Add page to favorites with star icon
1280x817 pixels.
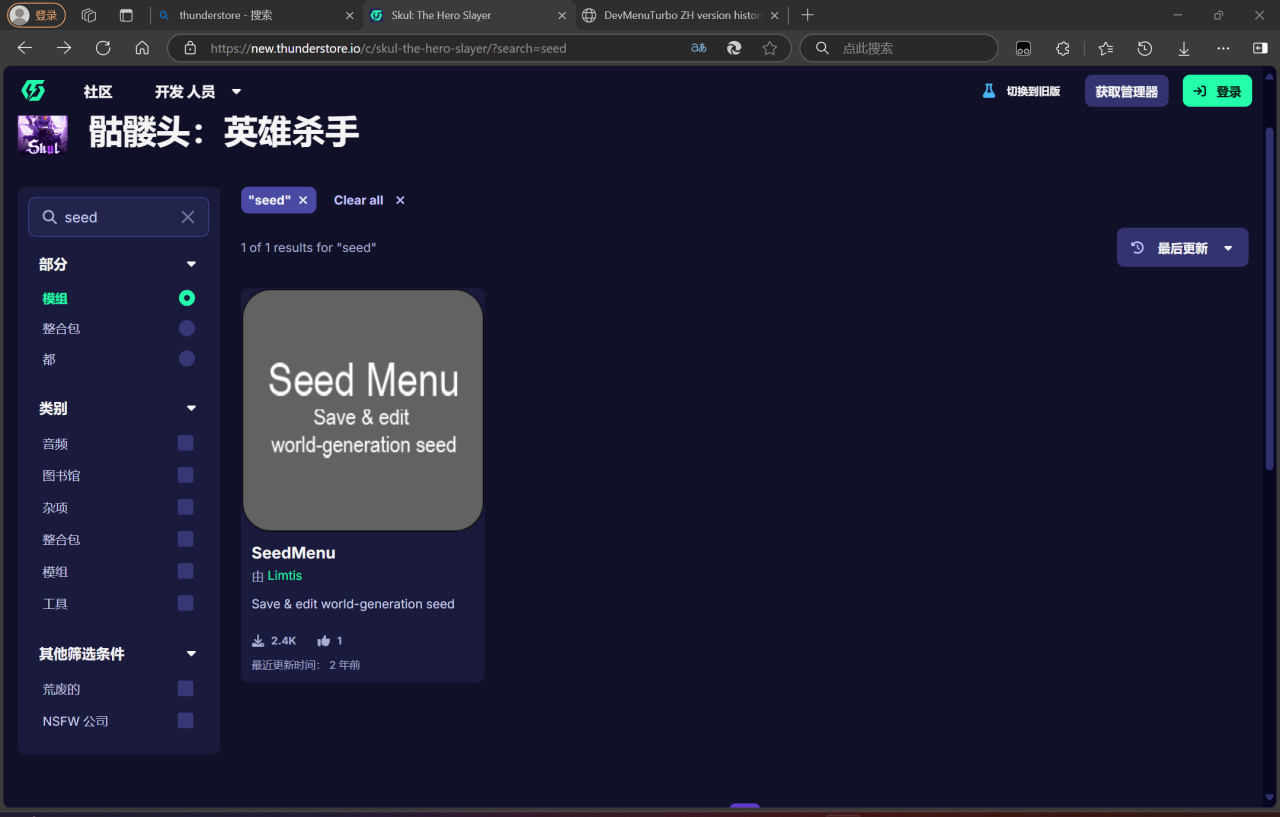point(769,48)
